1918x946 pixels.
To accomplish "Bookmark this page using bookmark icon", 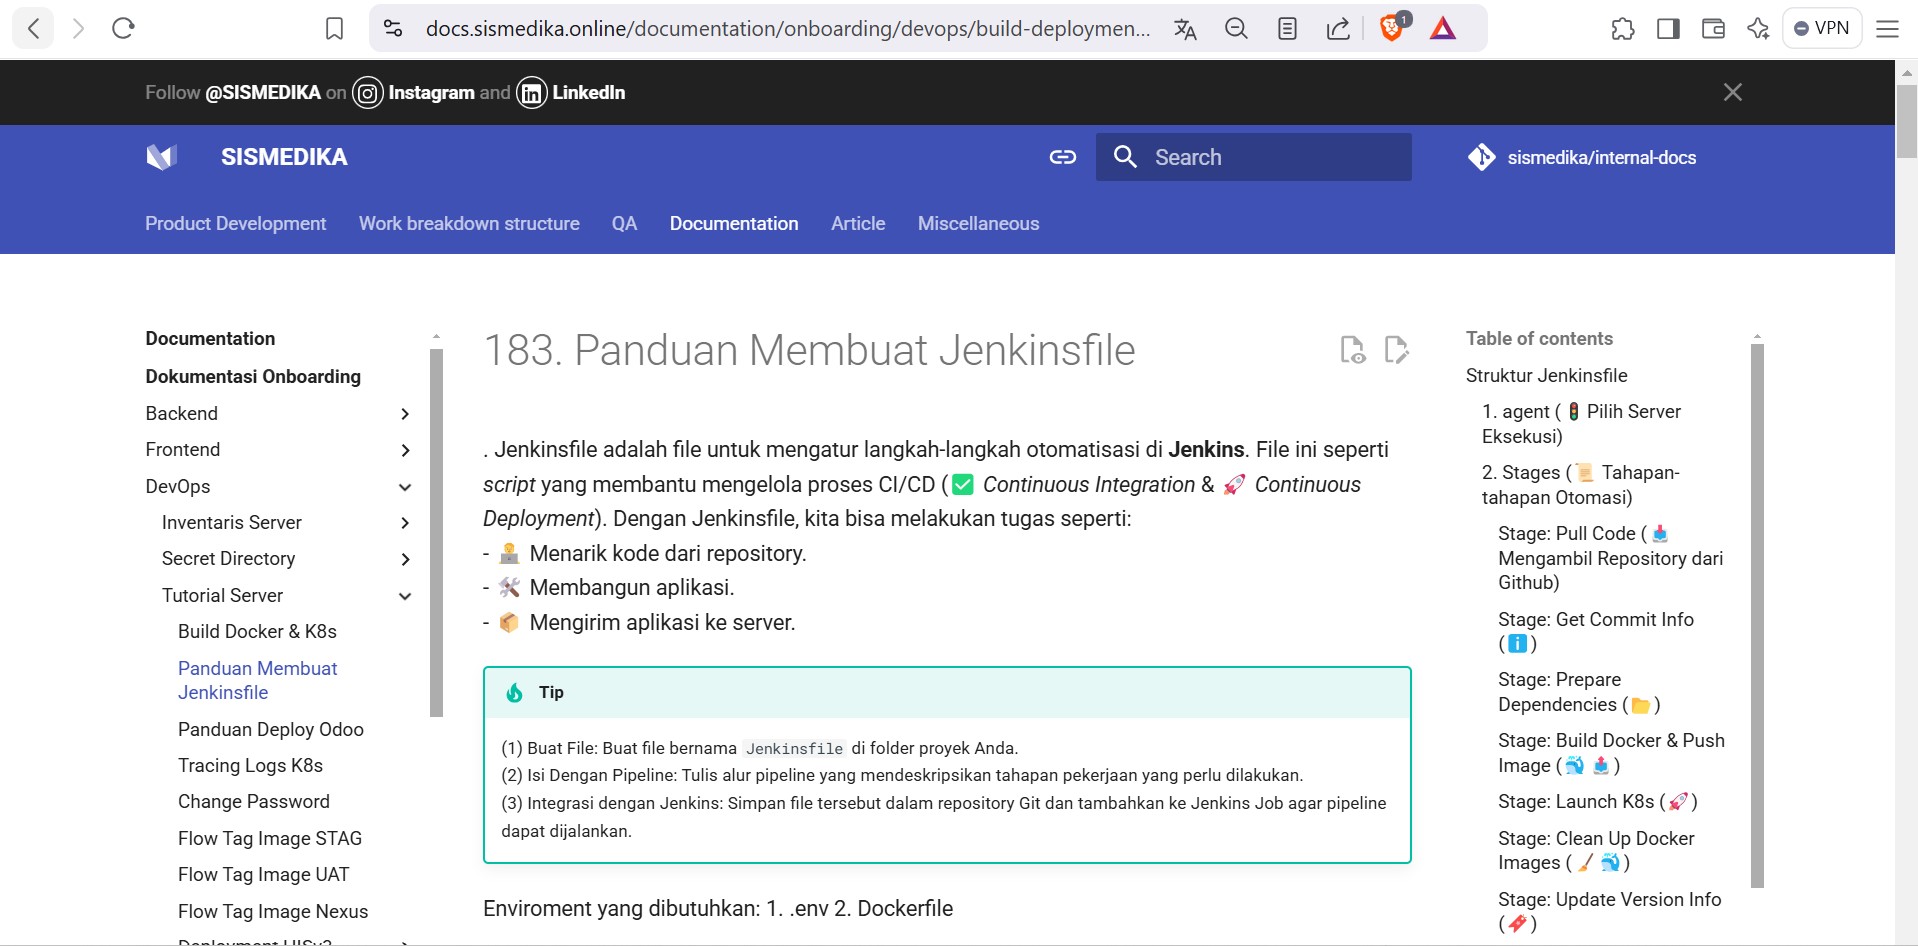I will tap(335, 29).
